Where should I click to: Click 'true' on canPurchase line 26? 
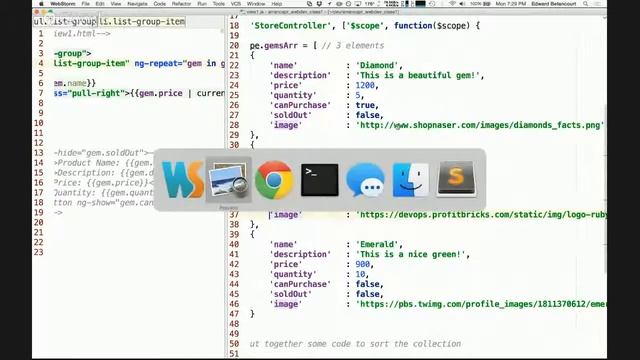(365, 105)
